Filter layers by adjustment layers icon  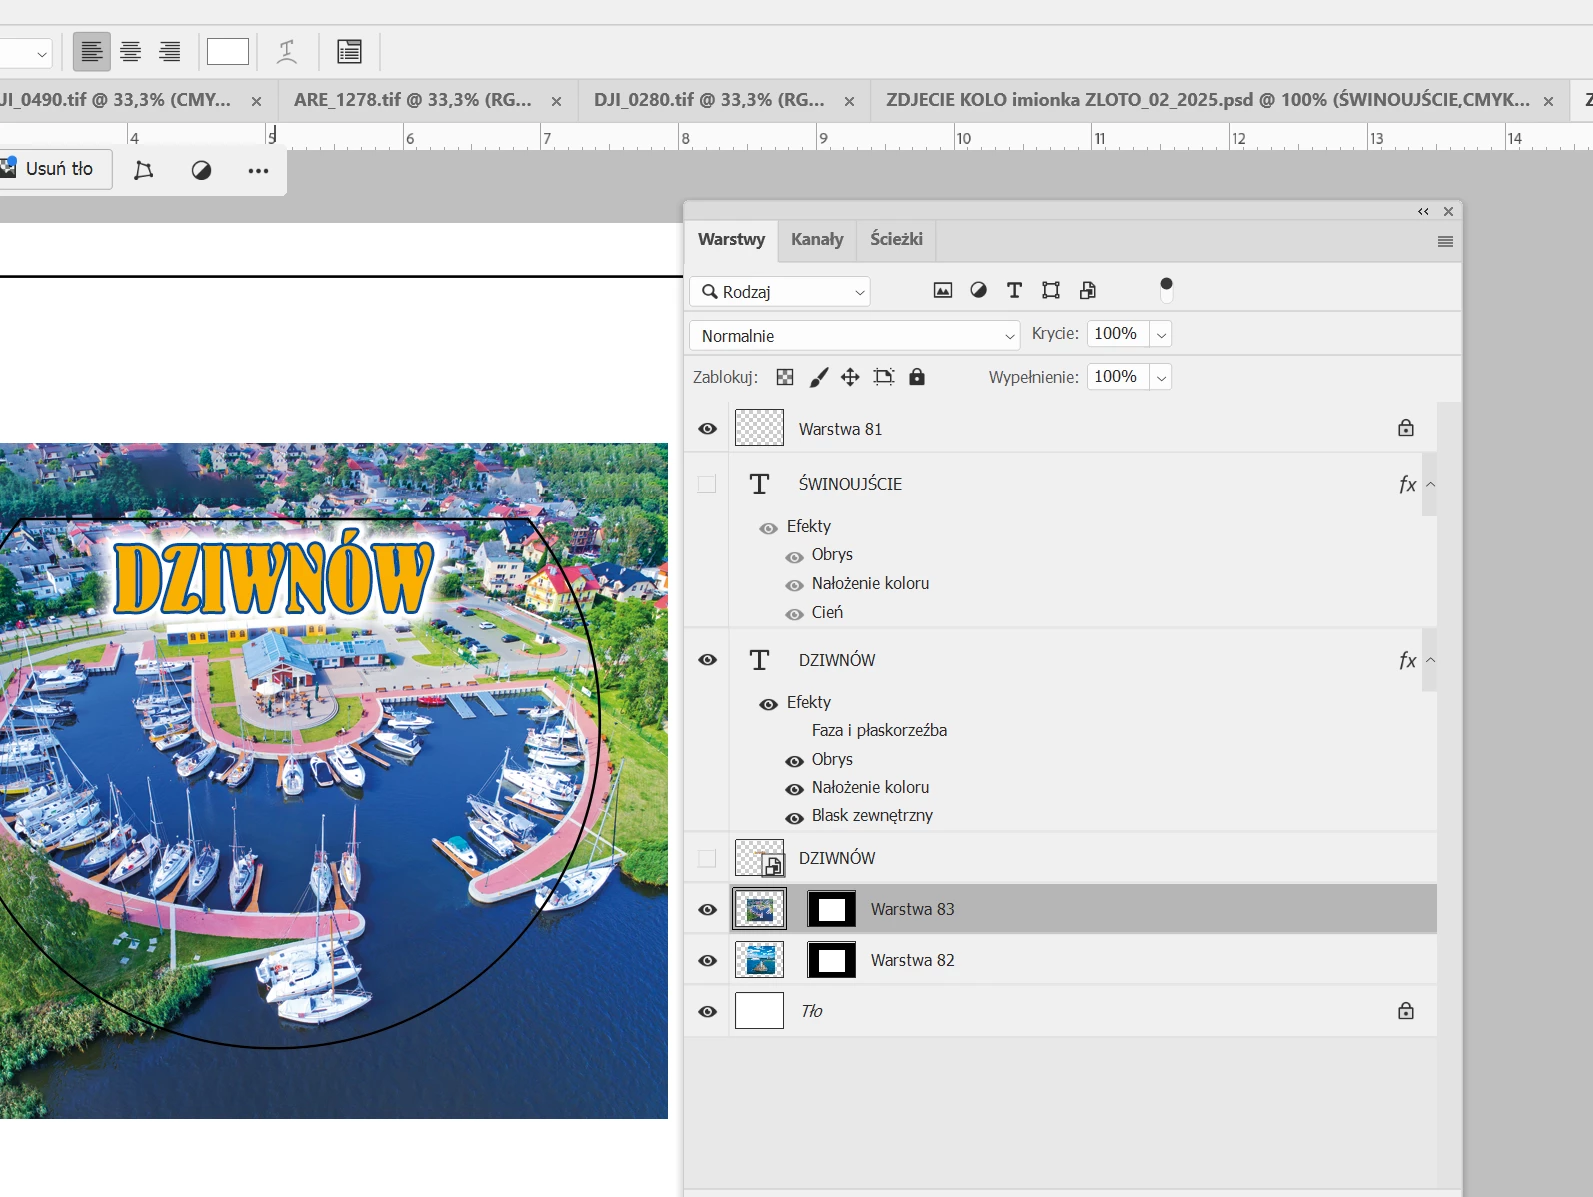coord(978,290)
